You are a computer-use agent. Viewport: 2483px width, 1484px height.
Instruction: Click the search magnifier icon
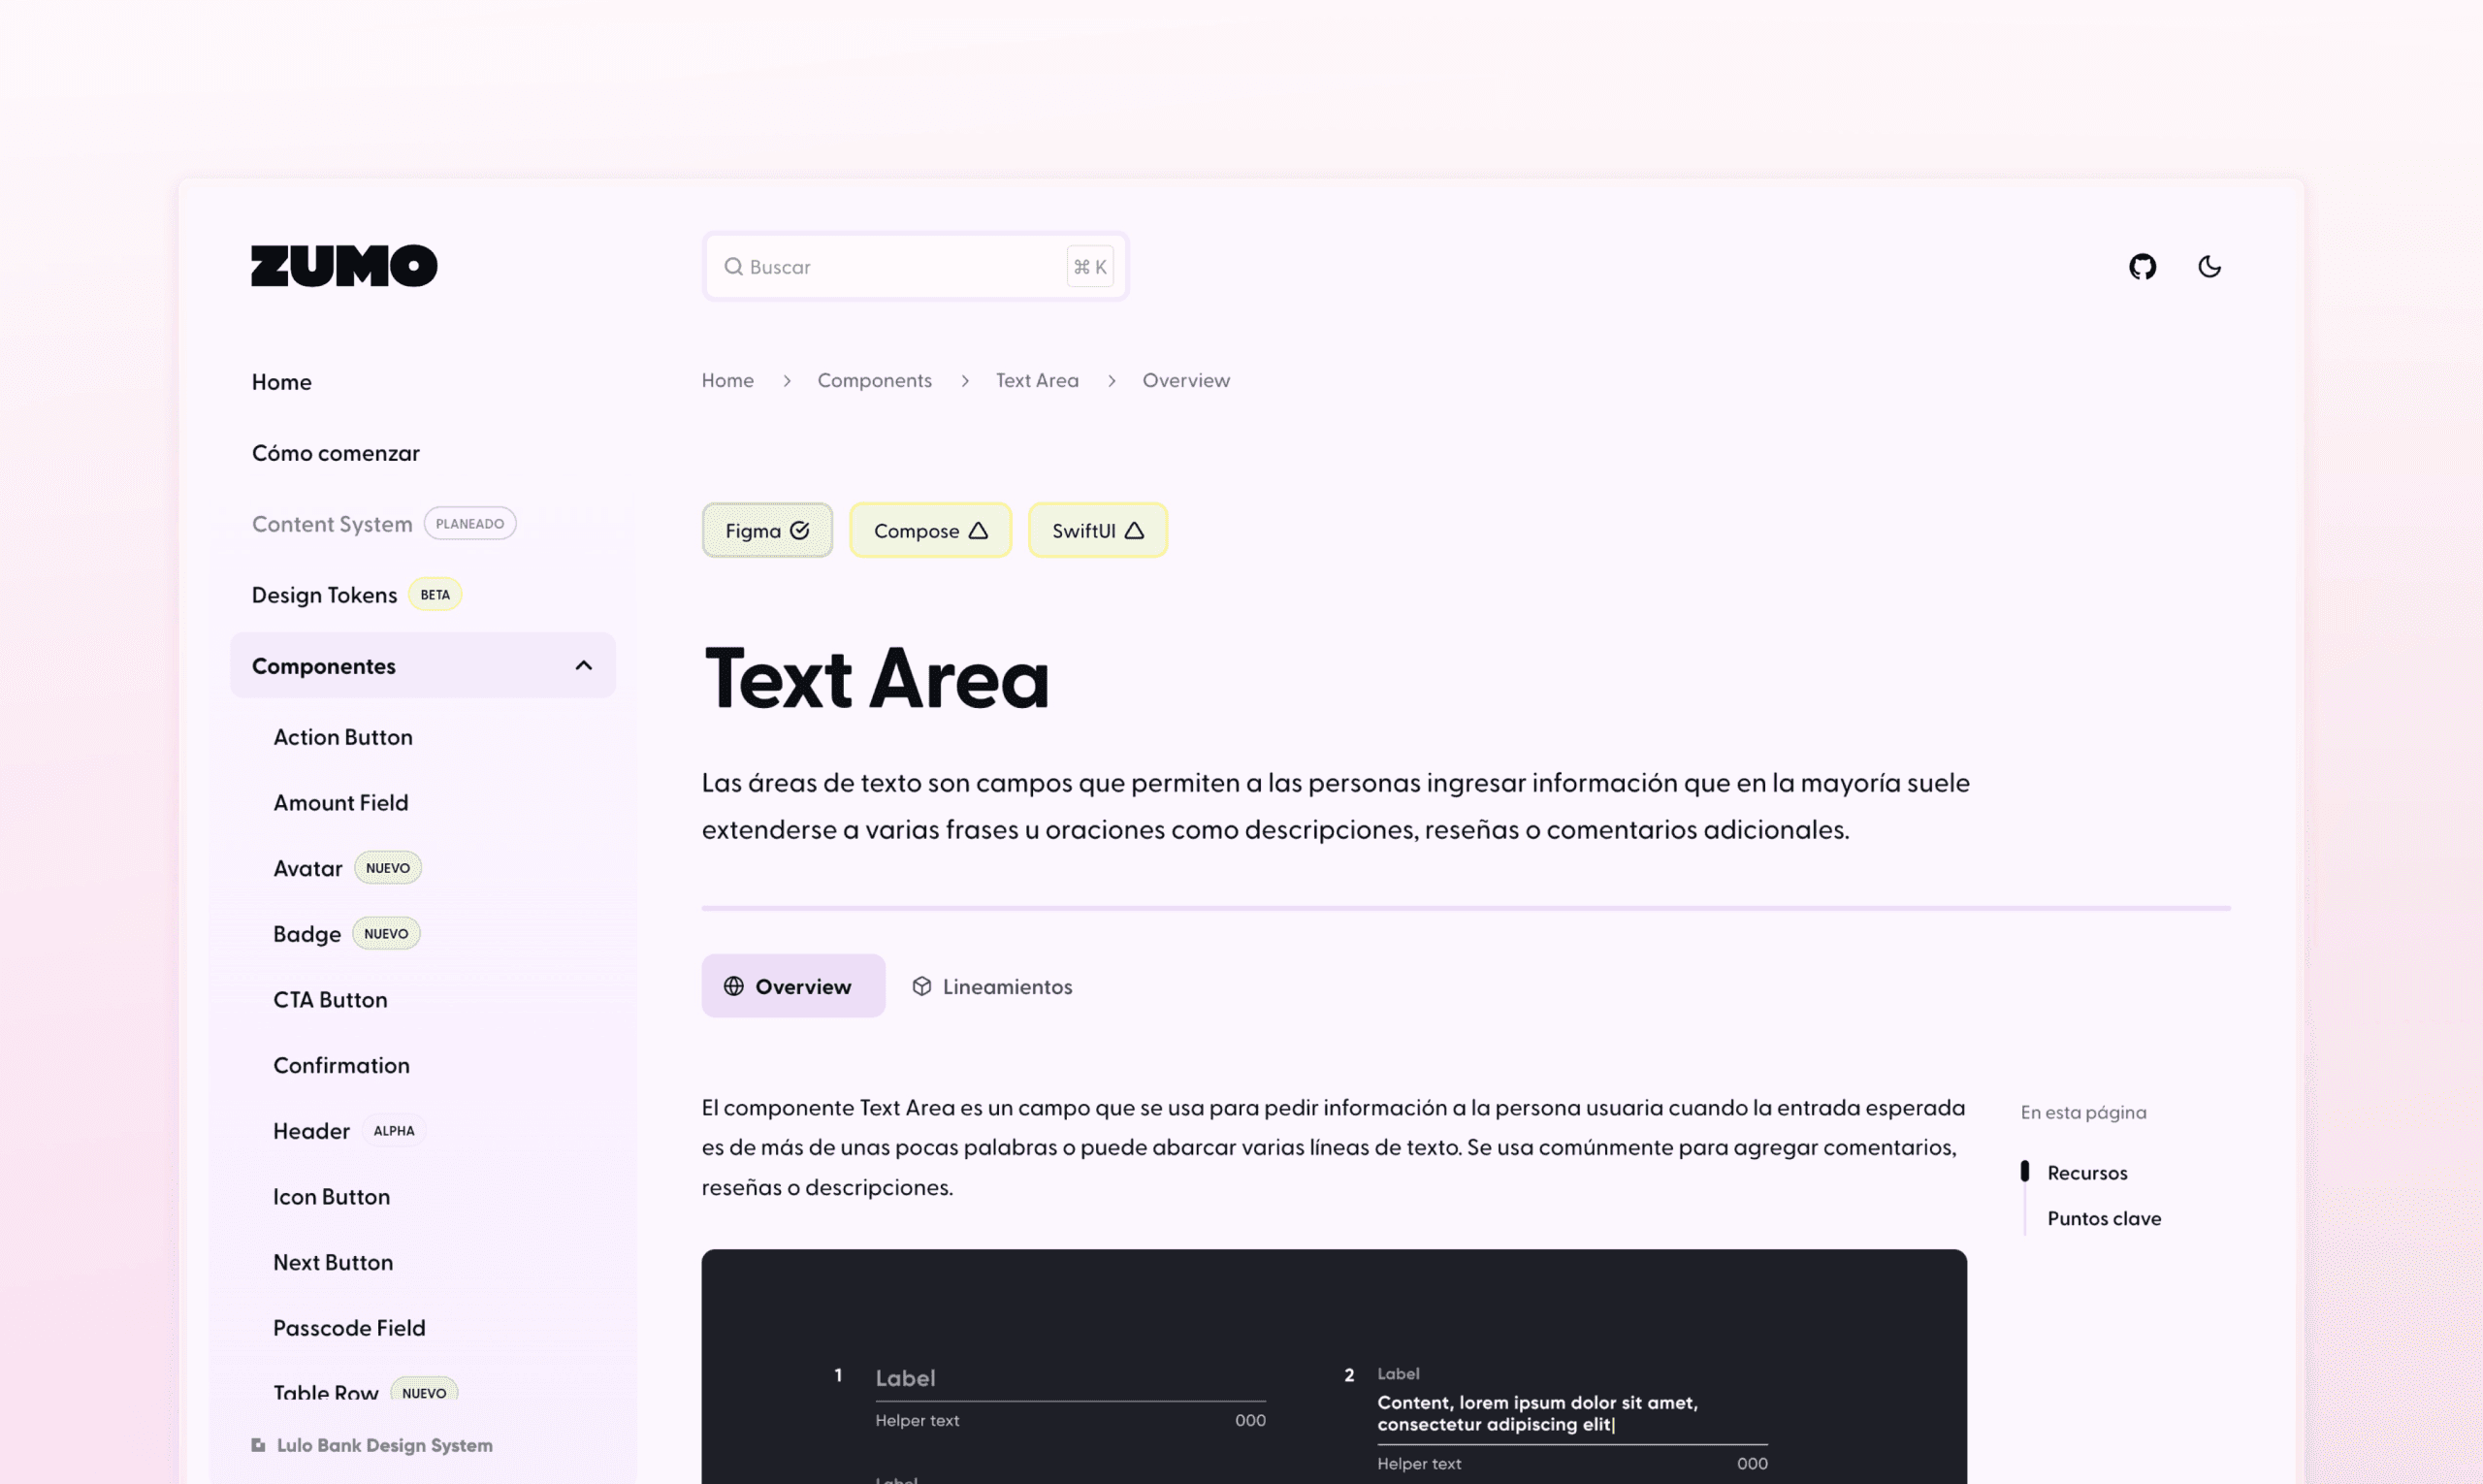[733, 266]
